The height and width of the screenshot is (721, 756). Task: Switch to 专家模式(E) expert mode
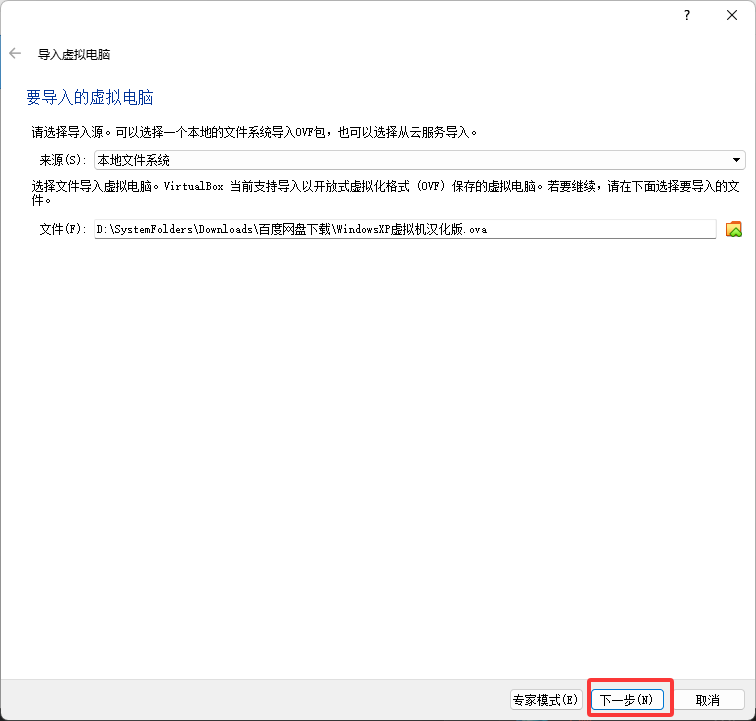pyautogui.click(x=545, y=700)
